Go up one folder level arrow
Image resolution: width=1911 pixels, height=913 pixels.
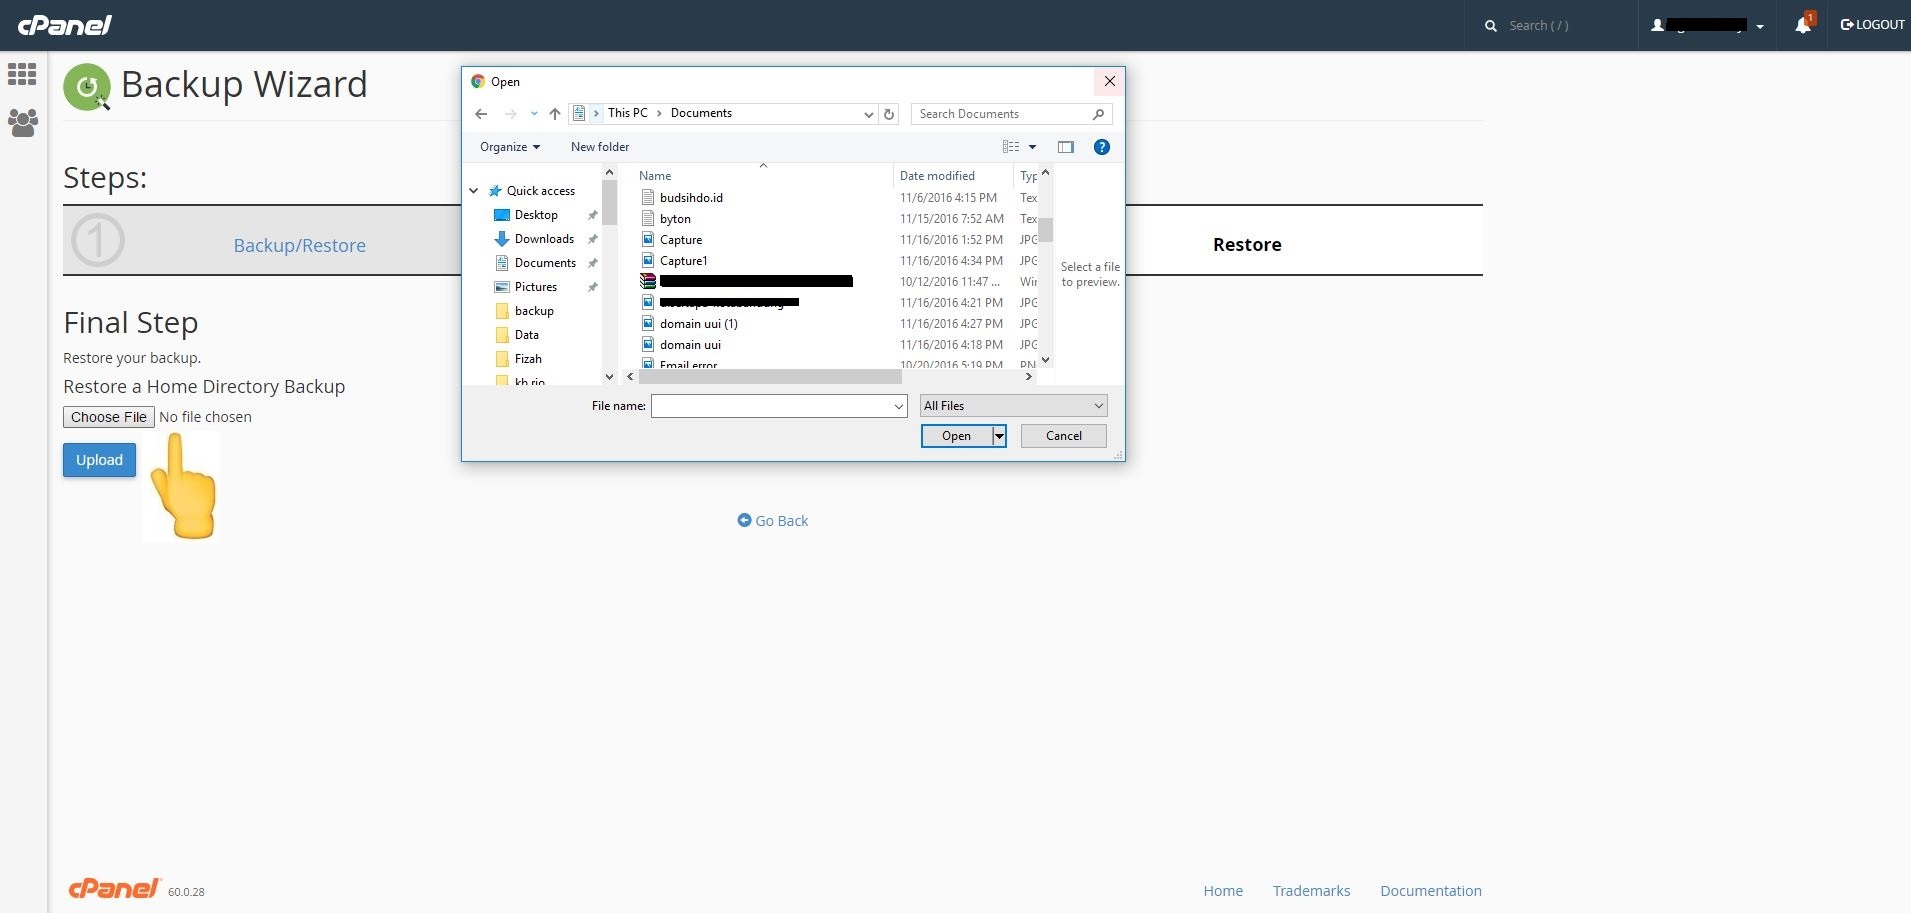point(555,114)
